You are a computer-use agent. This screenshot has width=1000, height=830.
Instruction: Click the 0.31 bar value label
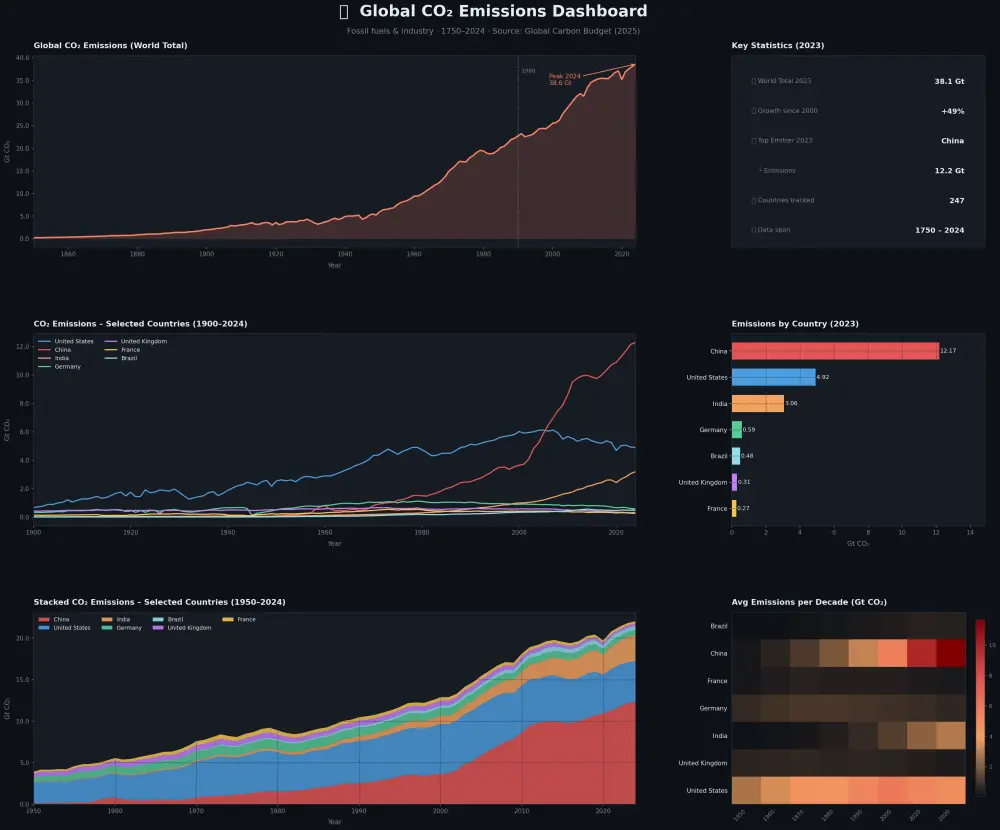pyautogui.click(x=744, y=482)
